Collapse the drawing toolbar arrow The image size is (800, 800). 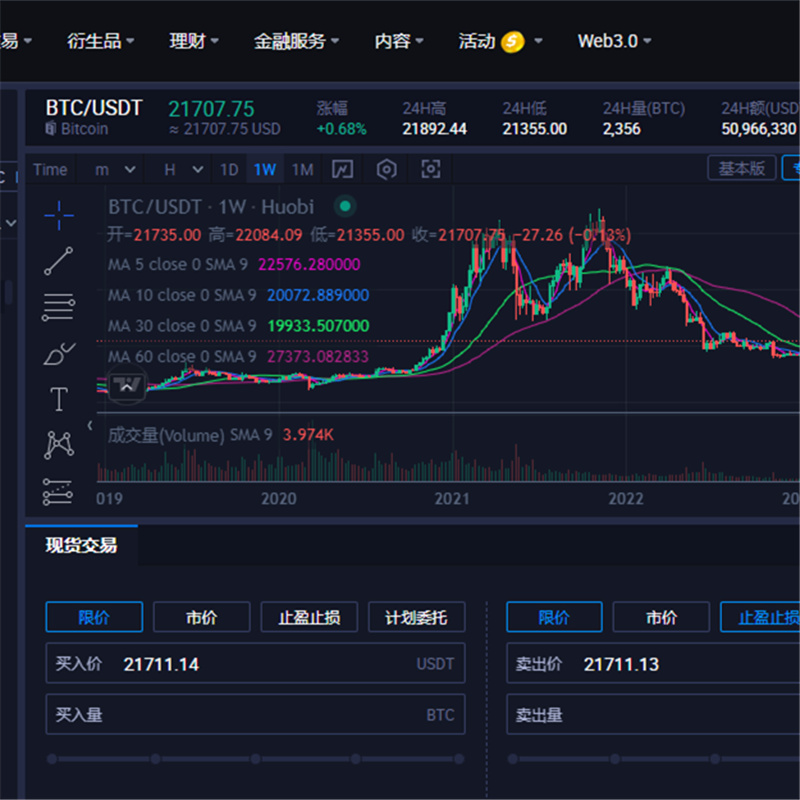click(x=90, y=425)
